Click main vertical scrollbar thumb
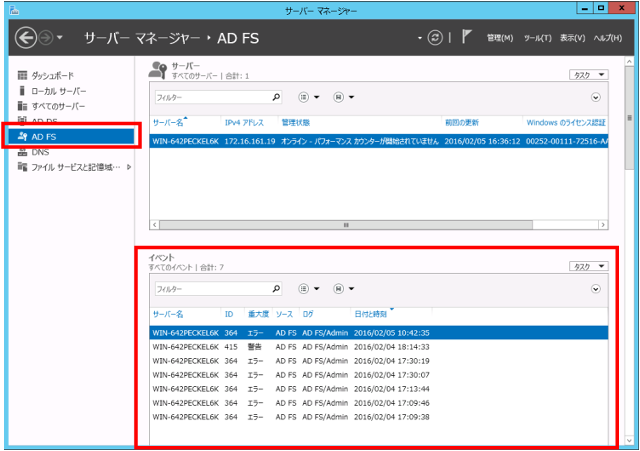This screenshot has width=640, height=451. point(629,118)
